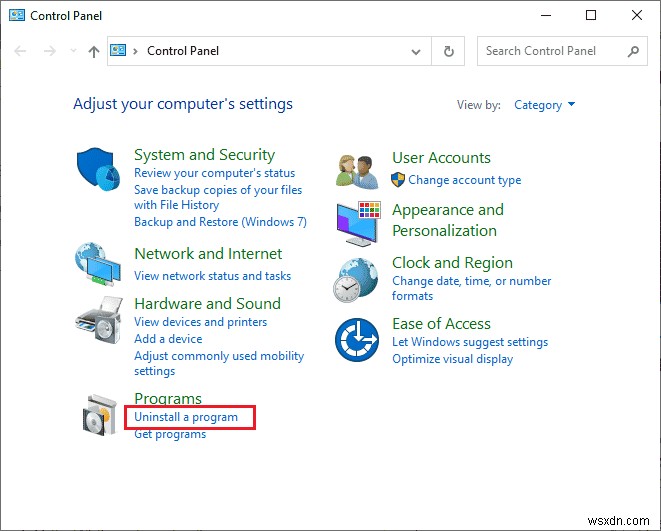
Task: Click the System and Security shield icon
Action: pos(99,172)
